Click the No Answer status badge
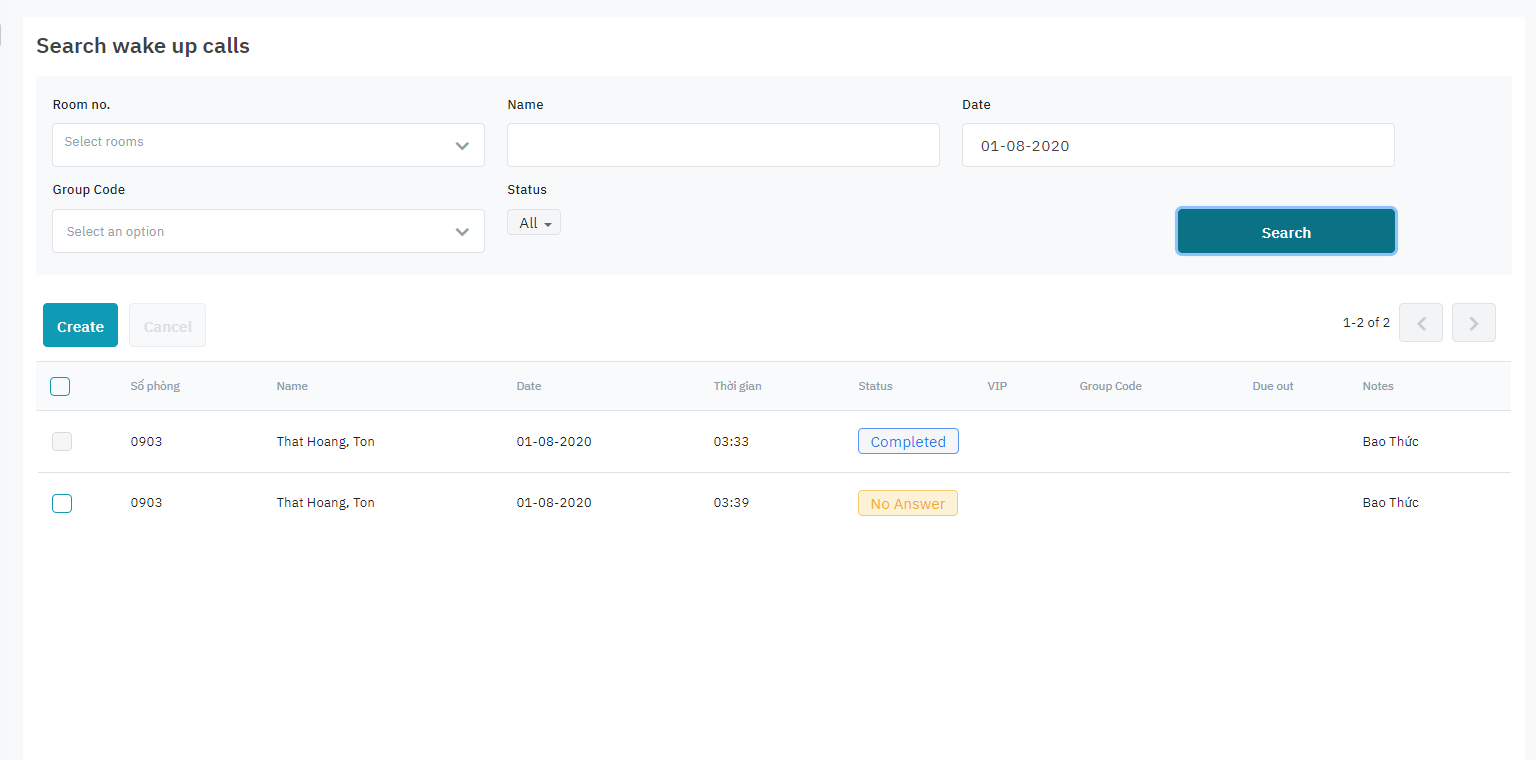 tap(907, 503)
